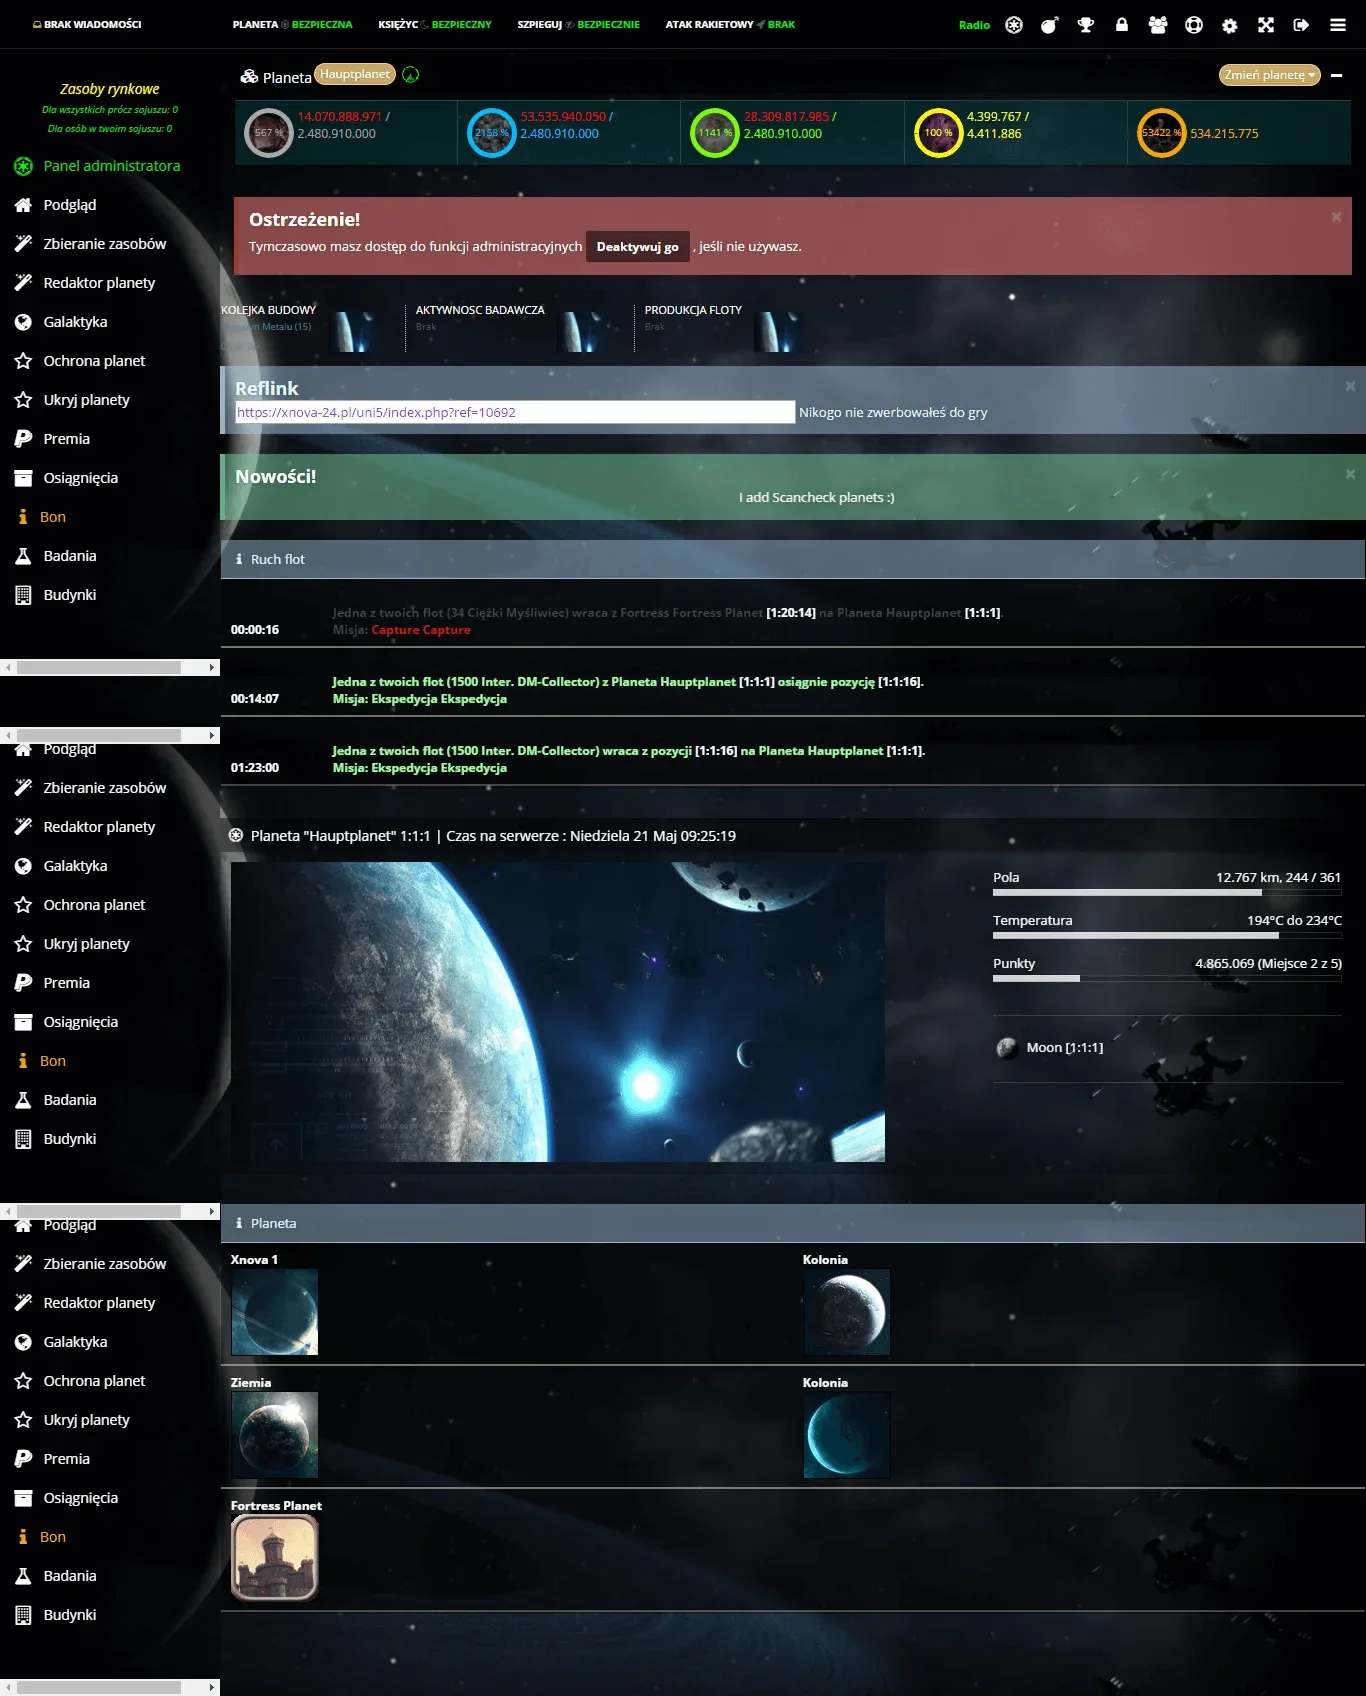The image size is (1366, 1696).
Task: Click the large Hauptplanet planet image
Action: [558, 1012]
